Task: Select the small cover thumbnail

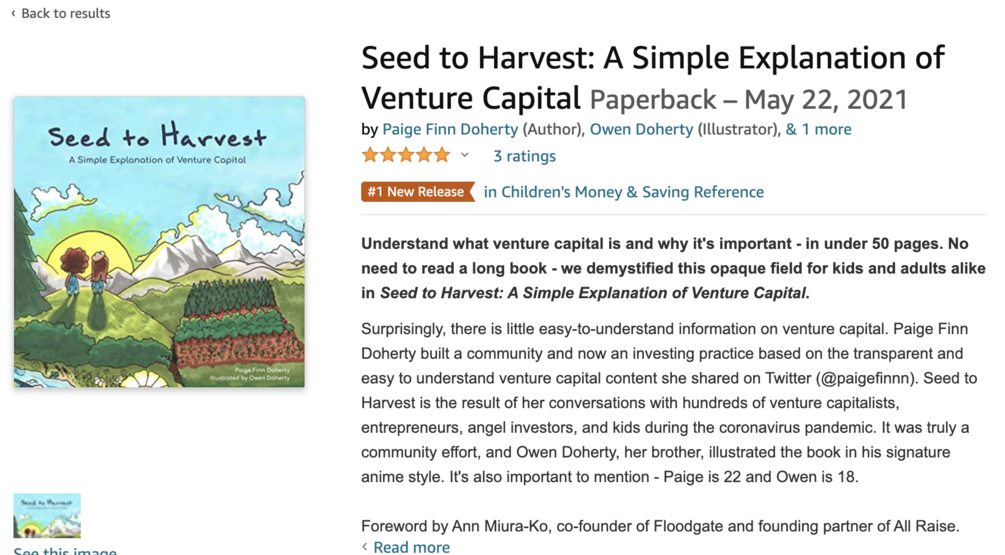Action: [47, 515]
